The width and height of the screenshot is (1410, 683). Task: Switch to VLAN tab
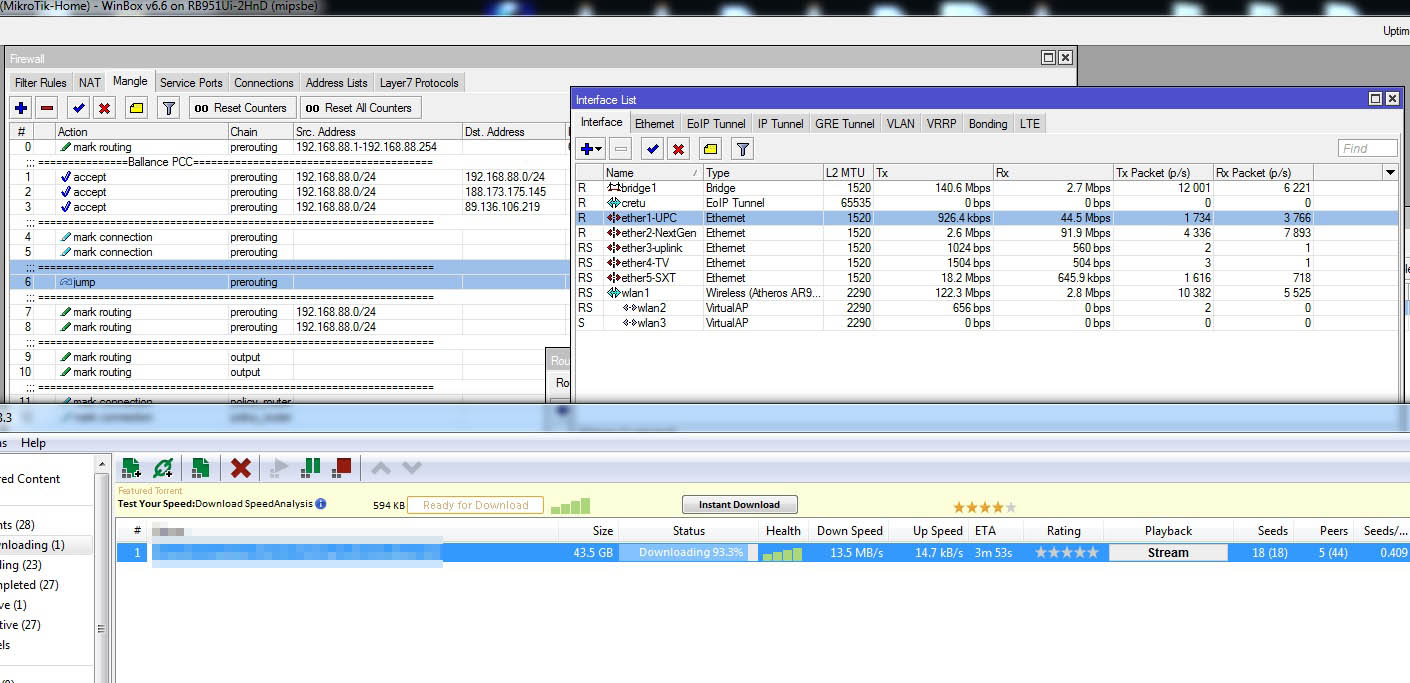pos(900,124)
